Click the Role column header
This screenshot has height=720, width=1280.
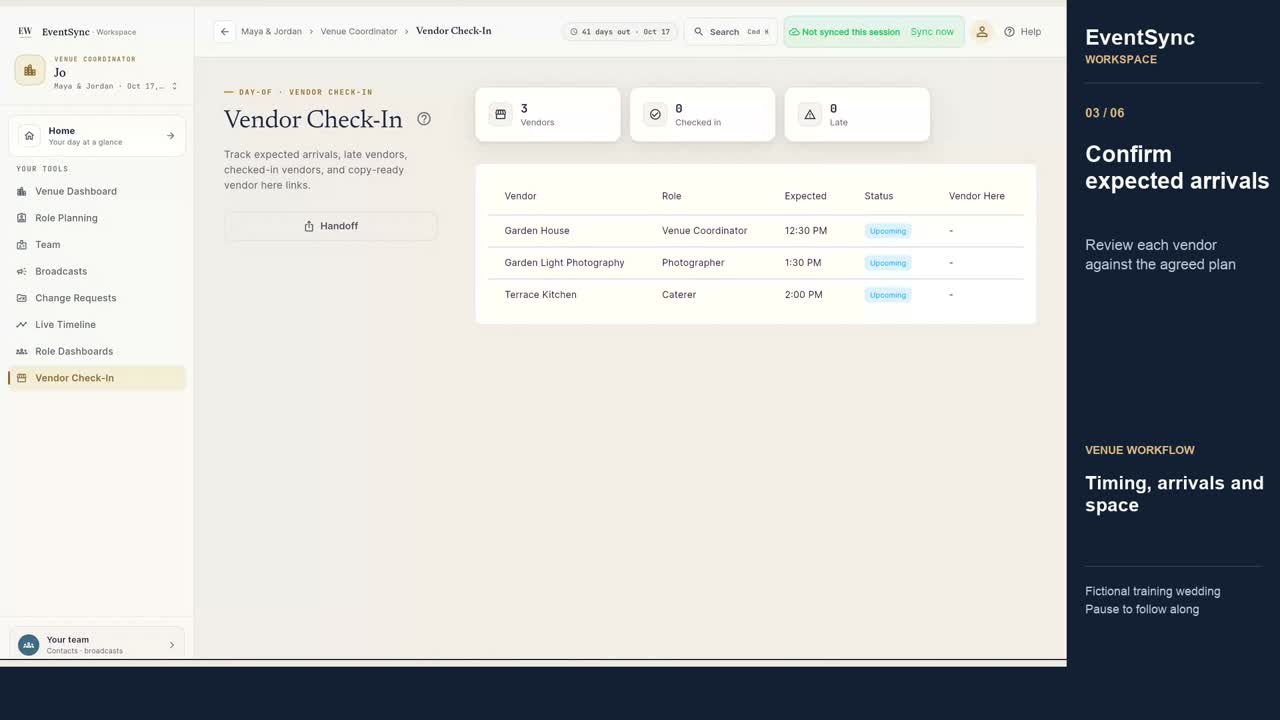(x=671, y=196)
